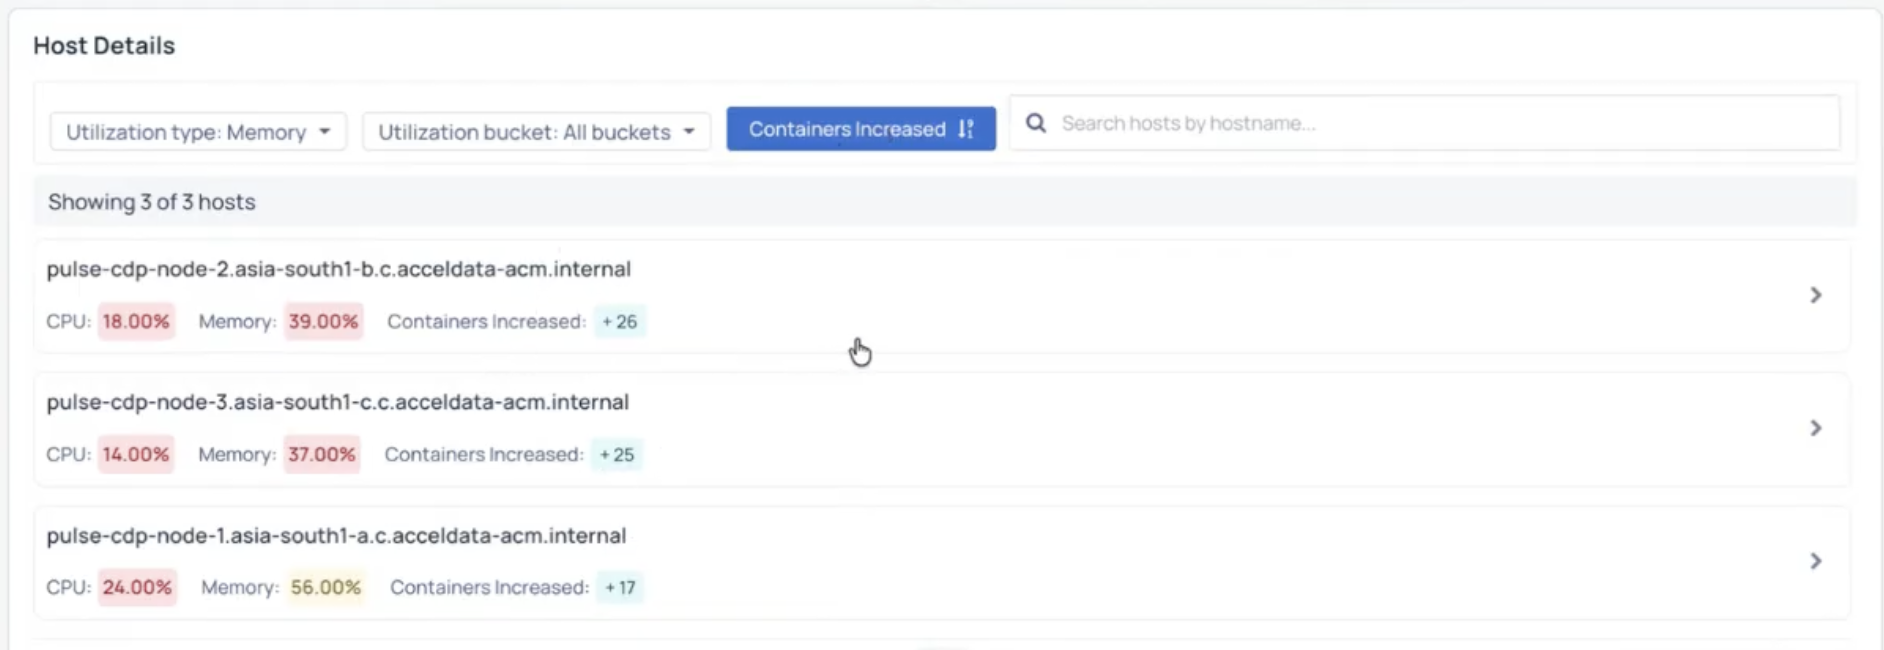Open pulse-cdp-node-3 details chevron

click(1816, 428)
